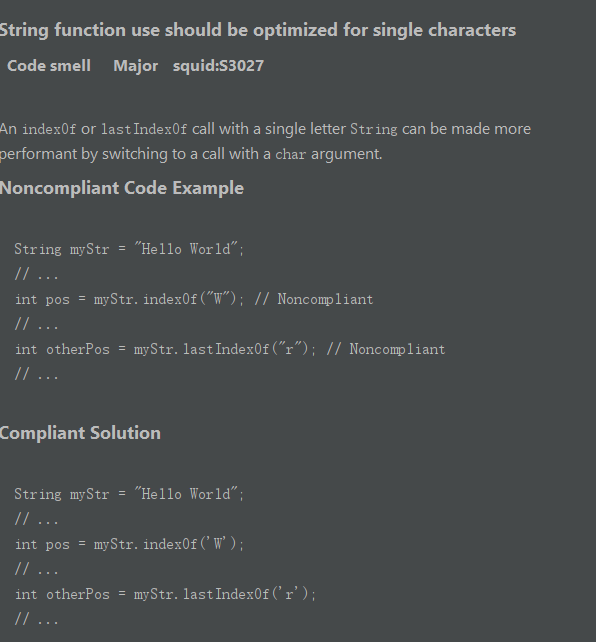Viewport: 596px width, 642px height.
Task: Click the "// Noncompliant" comment after lastIndexOf
Action: (386, 349)
